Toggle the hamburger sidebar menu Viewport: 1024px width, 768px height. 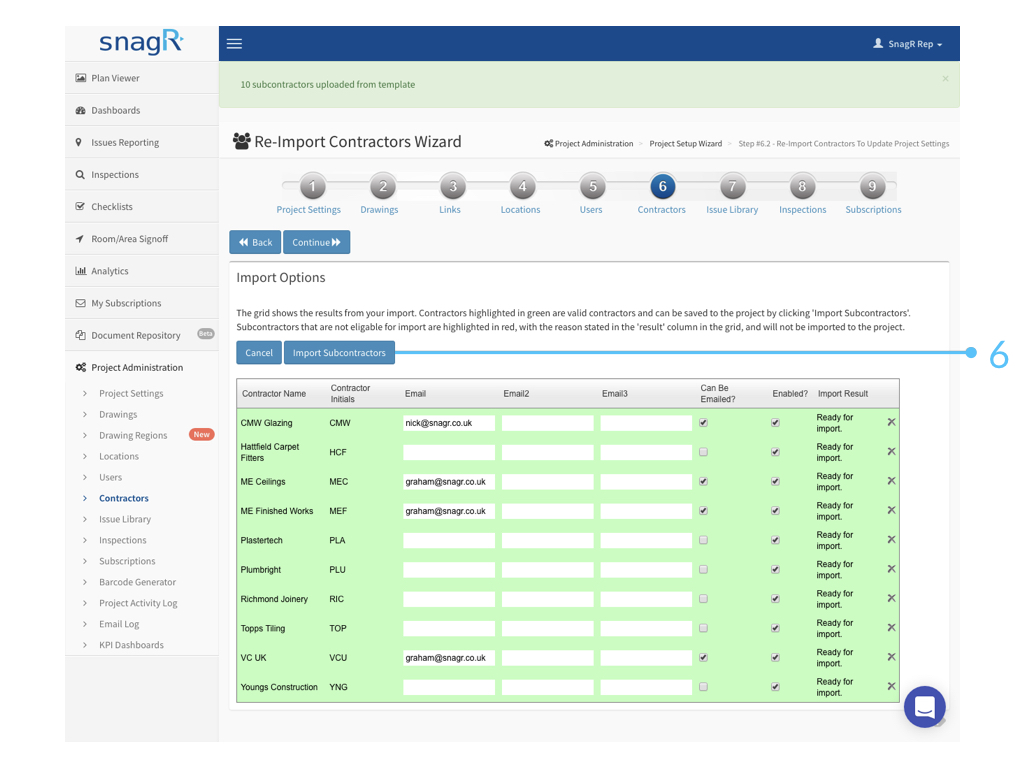pyautogui.click(x=234, y=44)
